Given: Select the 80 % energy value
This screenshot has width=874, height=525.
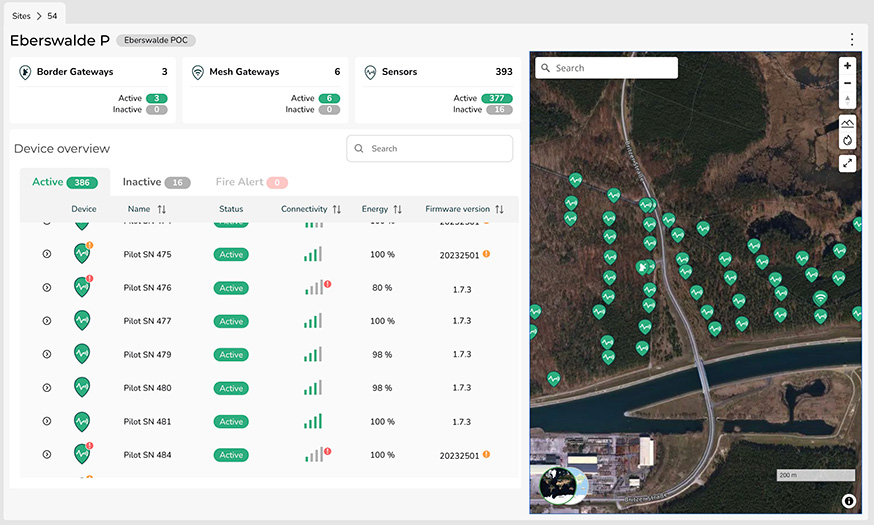Looking at the screenshot, I should 382,288.
